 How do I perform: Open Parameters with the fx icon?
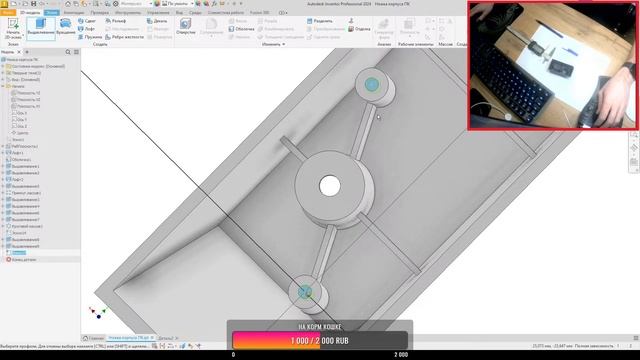click(x=214, y=4)
